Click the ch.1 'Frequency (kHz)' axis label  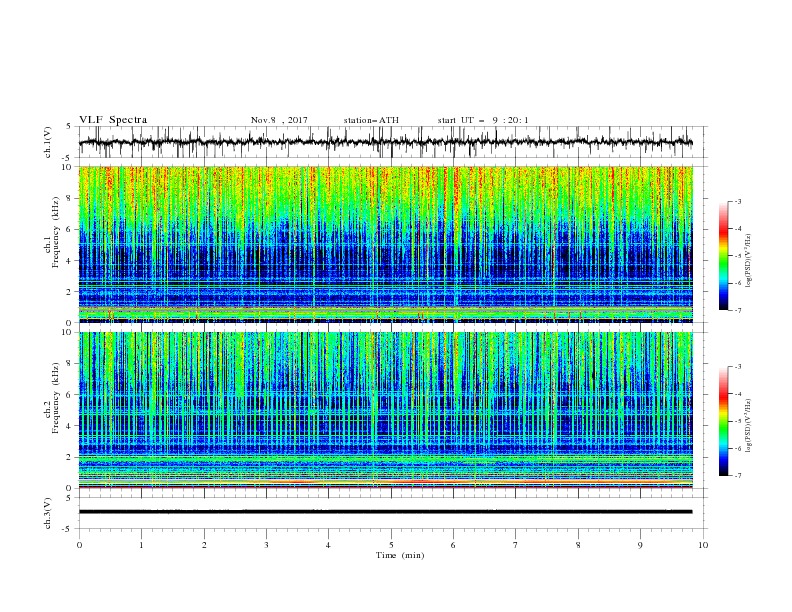(56, 232)
